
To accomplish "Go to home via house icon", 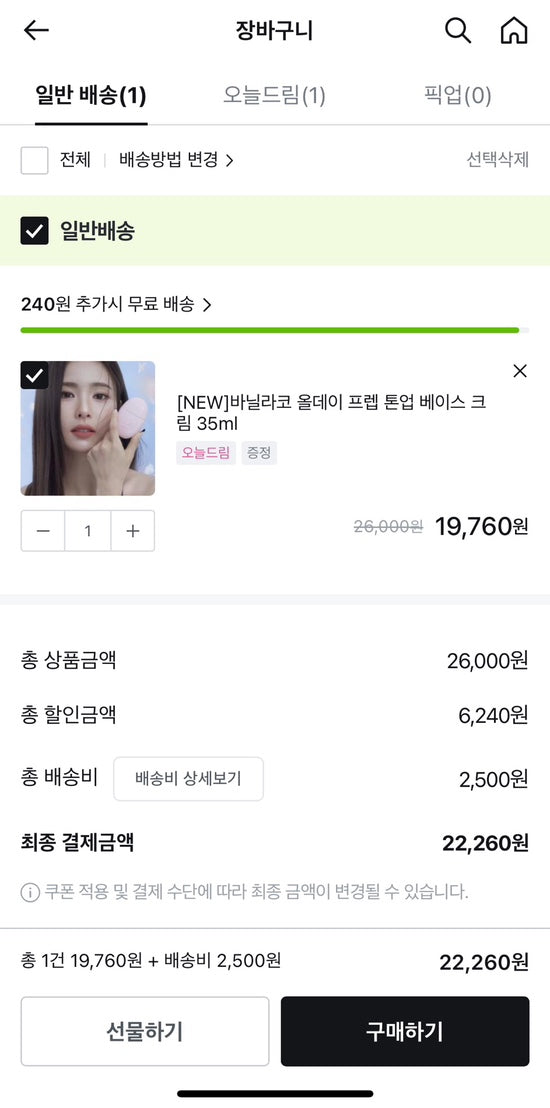I will point(514,30).
